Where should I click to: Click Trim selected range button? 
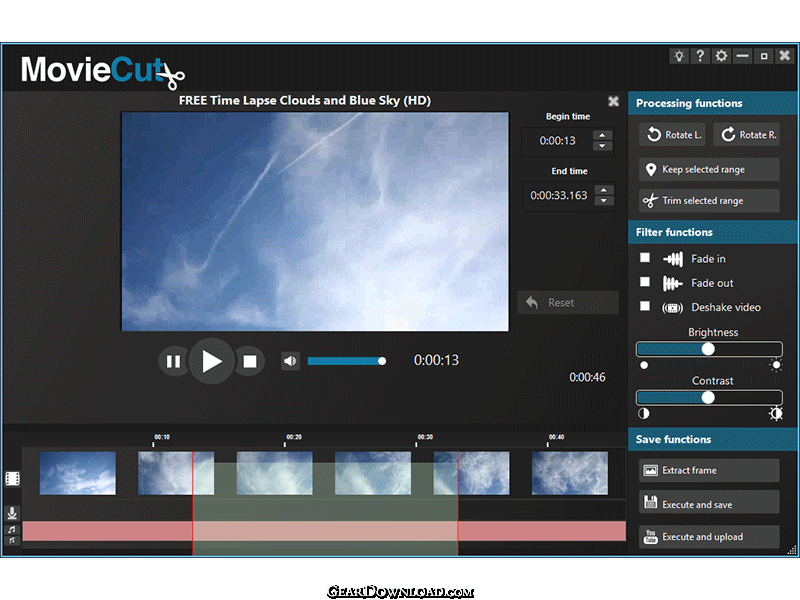tap(709, 201)
